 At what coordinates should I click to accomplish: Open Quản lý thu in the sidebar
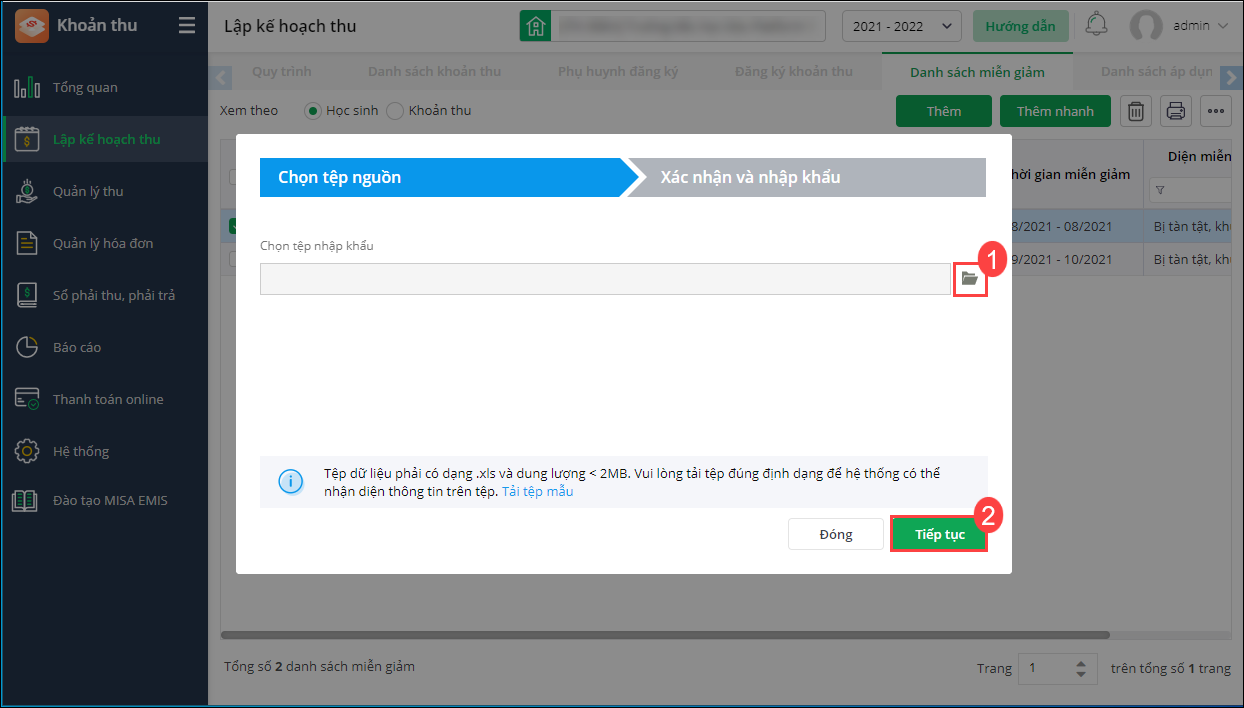coord(104,192)
